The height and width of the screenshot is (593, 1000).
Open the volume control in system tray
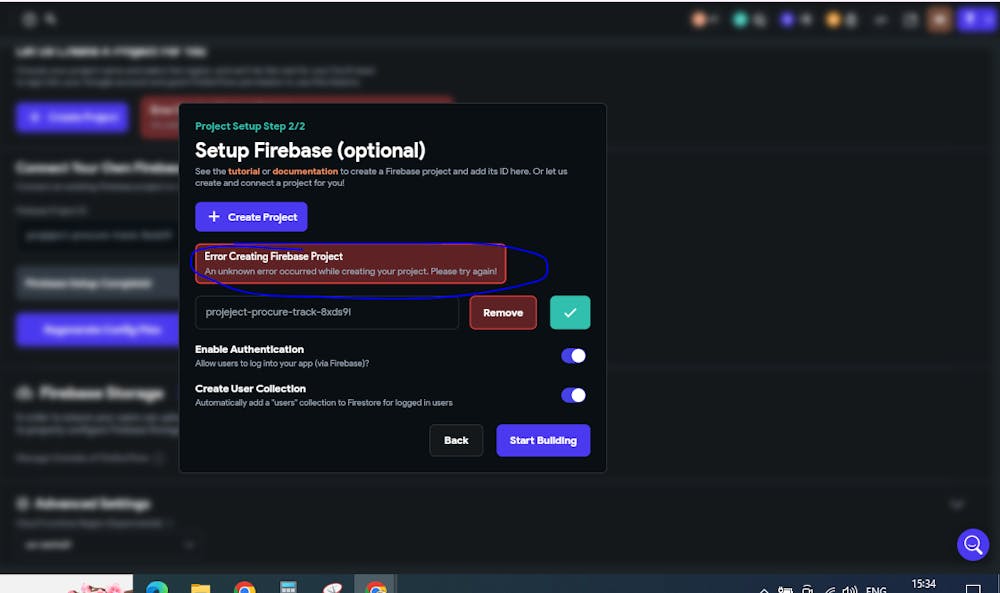tap(849, 589)
